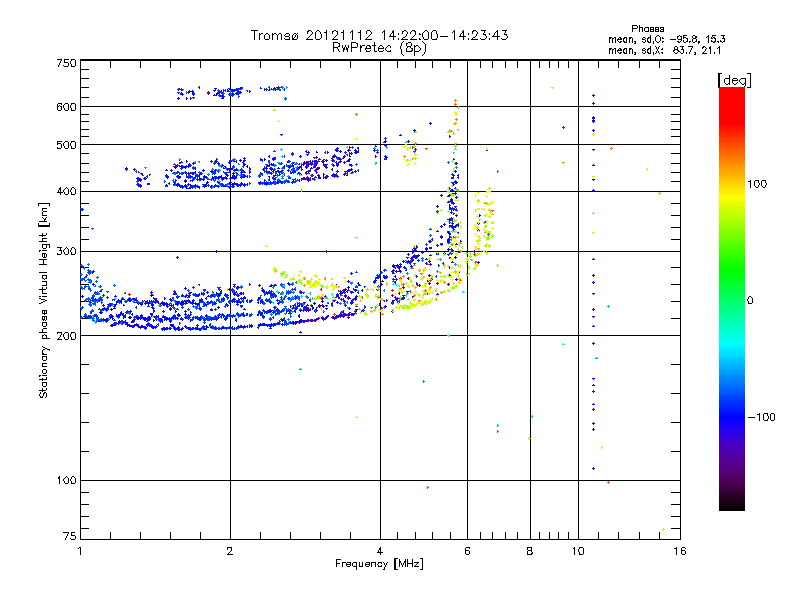Click the y-axis tick label "100"
800x600 pixels.
tap(66, 481)
